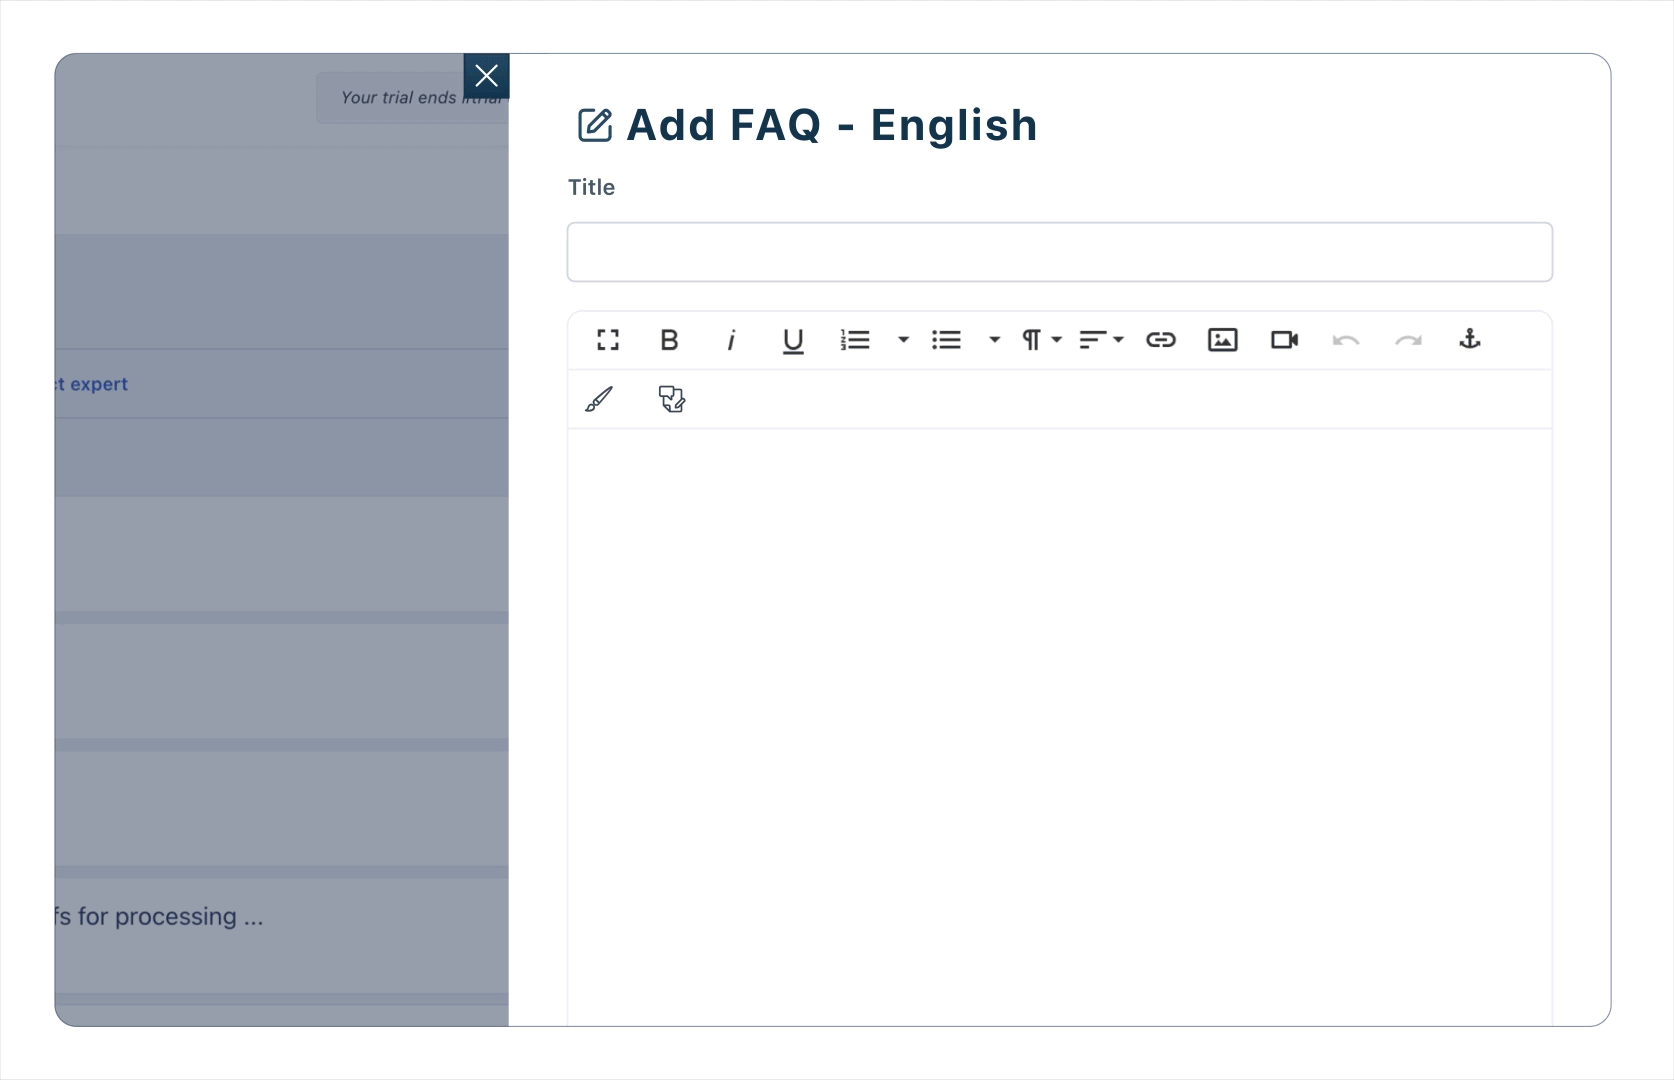Undo last edit
The image size is (1674, 1080).
[1346, 340]
